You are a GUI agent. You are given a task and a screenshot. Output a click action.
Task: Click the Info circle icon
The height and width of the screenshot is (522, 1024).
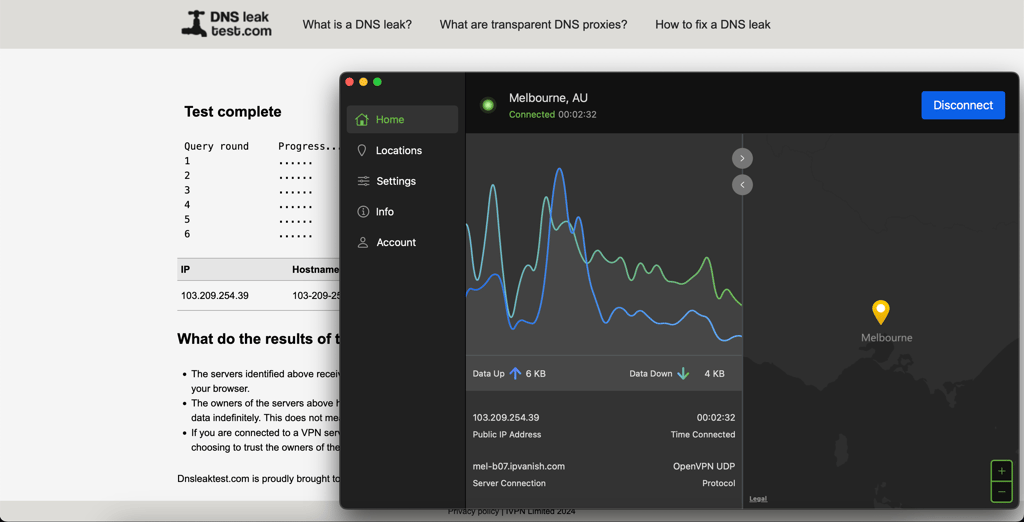[363, 212]
